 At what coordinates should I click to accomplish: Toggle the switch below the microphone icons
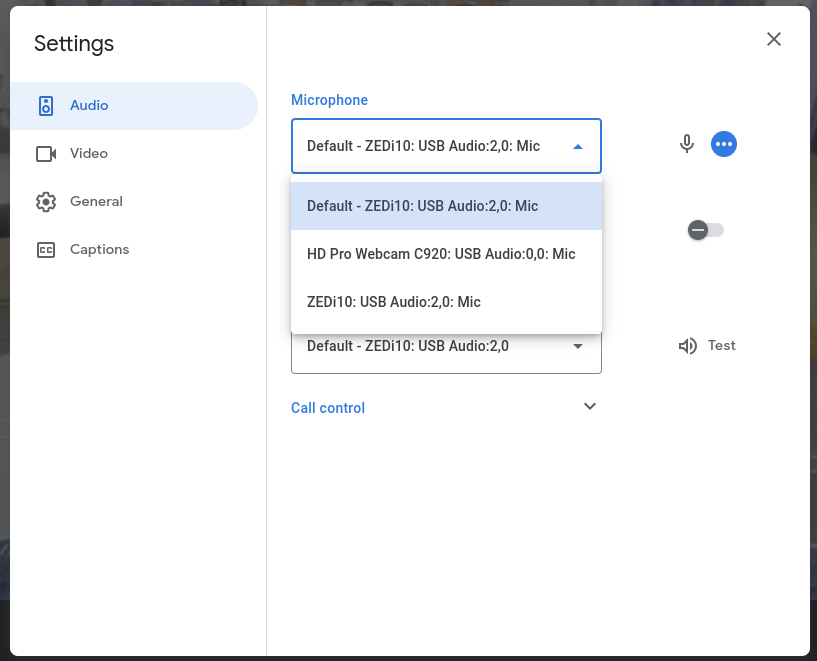(x=706, y=230)
